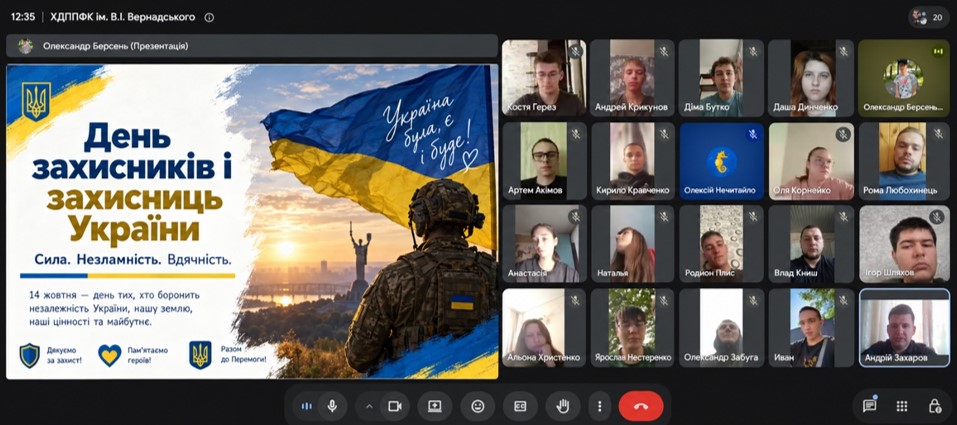The height and width of the screenshot is (425, 957).
Task: Toggle the microphone button
Action: (332, 407)
